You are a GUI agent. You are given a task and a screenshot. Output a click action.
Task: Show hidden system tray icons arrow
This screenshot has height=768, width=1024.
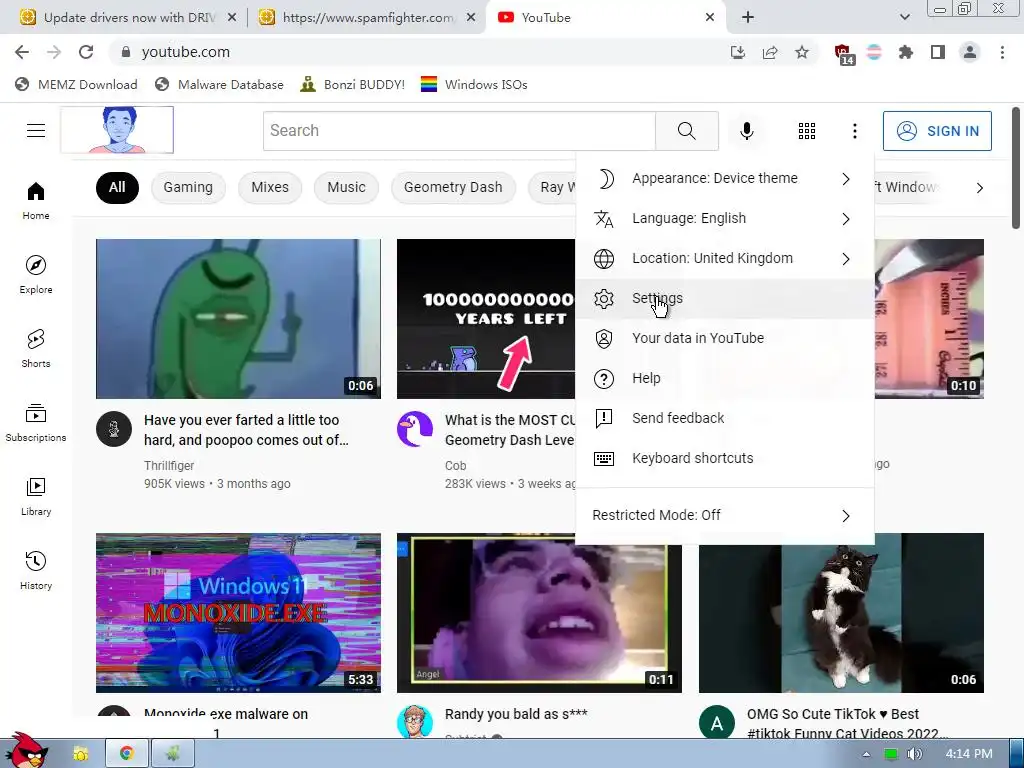pyautogui.click(x=866, y=754)
